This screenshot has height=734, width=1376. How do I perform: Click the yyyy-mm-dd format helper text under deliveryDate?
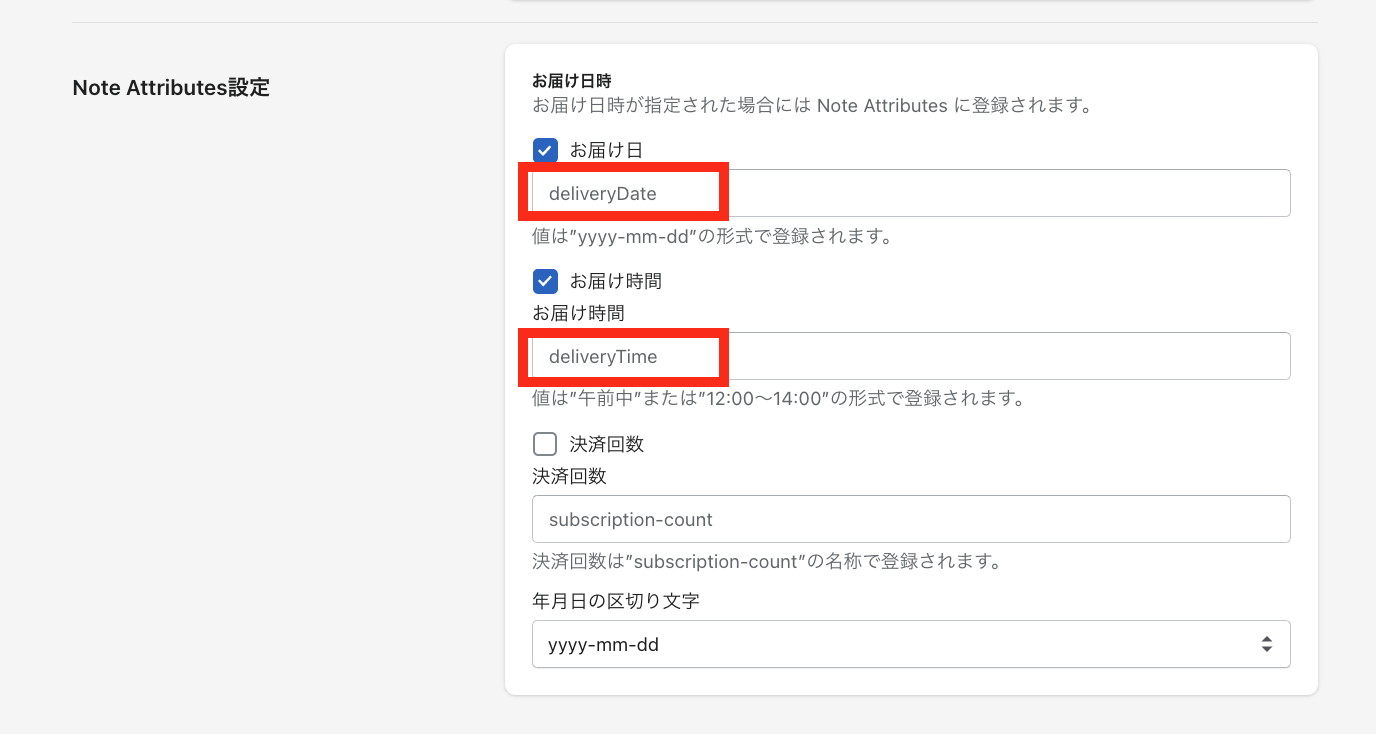pyautogui.click(x=712, y=237)
